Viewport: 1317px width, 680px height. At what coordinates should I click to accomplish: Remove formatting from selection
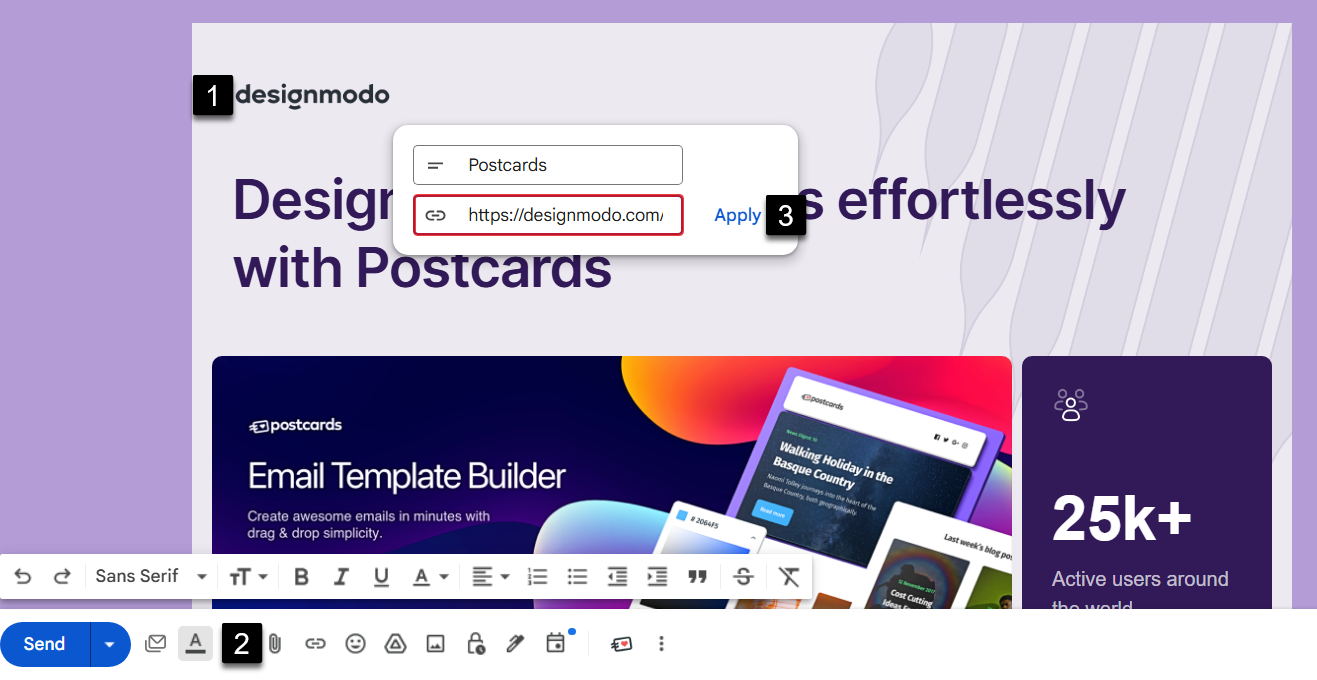coord(789,577)
